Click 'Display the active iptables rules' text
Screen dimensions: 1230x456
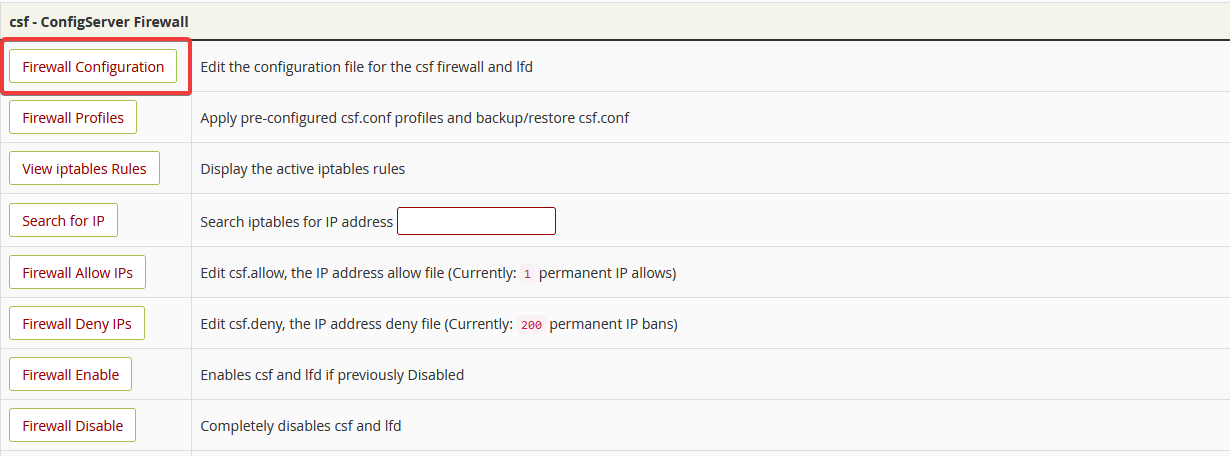302,169
